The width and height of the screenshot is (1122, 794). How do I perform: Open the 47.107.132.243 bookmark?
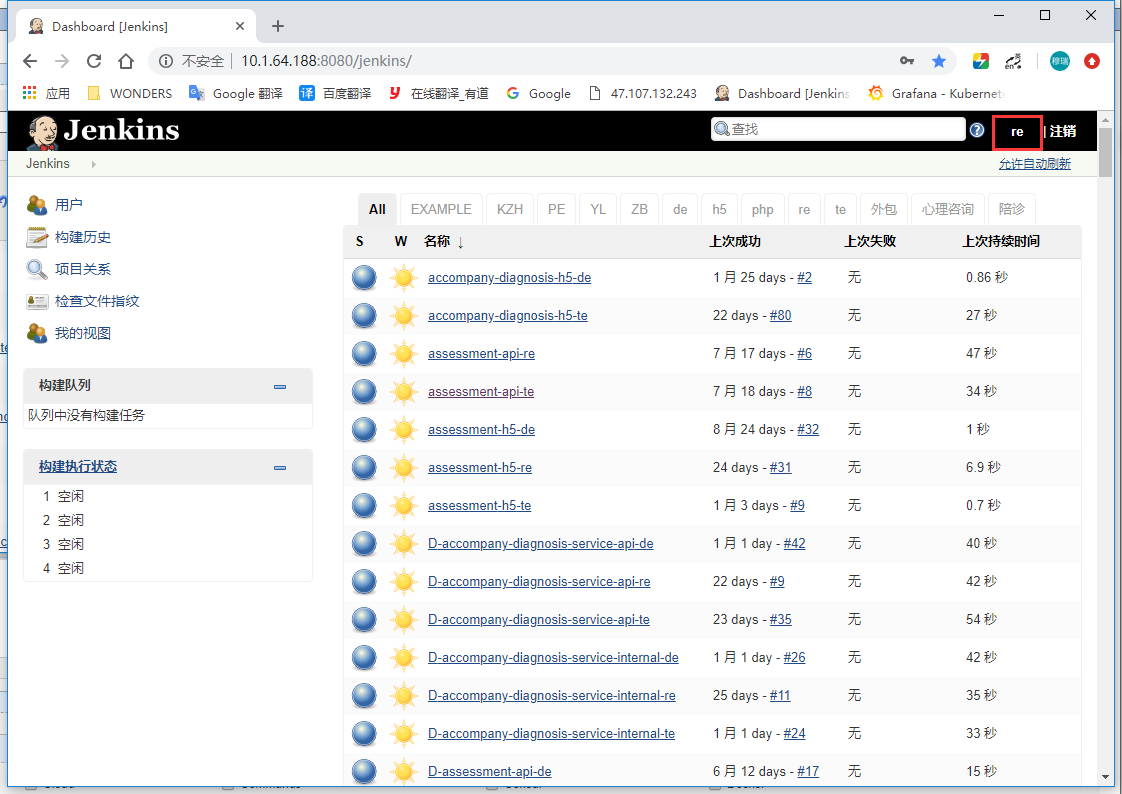coord(643,93)
